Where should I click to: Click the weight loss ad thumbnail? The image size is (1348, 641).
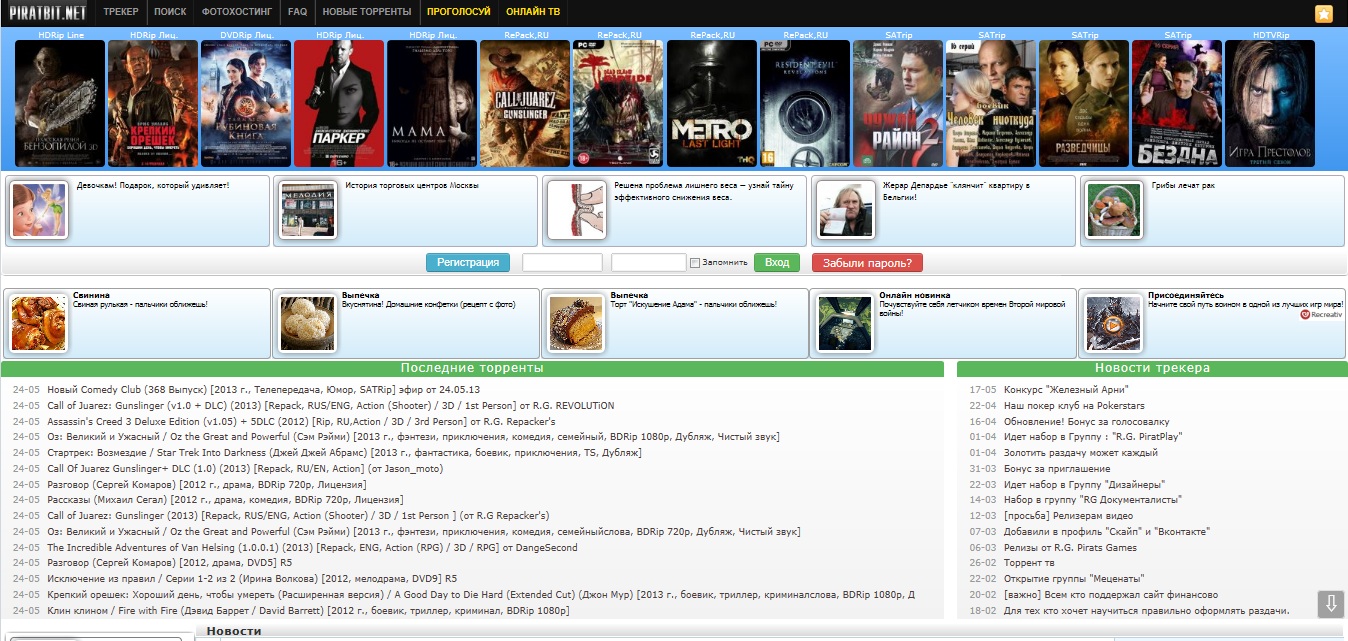[577, 210]
